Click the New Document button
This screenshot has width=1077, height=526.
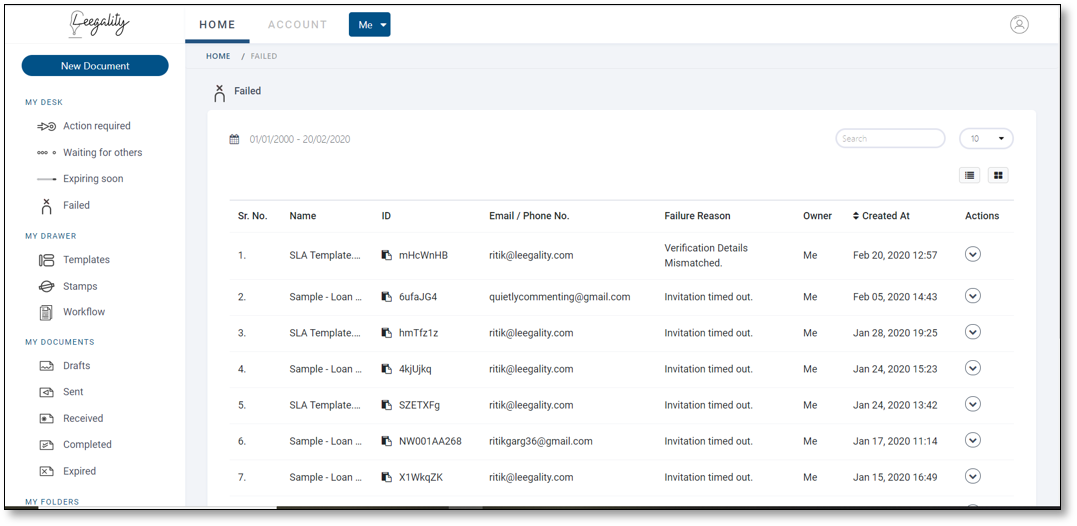point(95,66)
